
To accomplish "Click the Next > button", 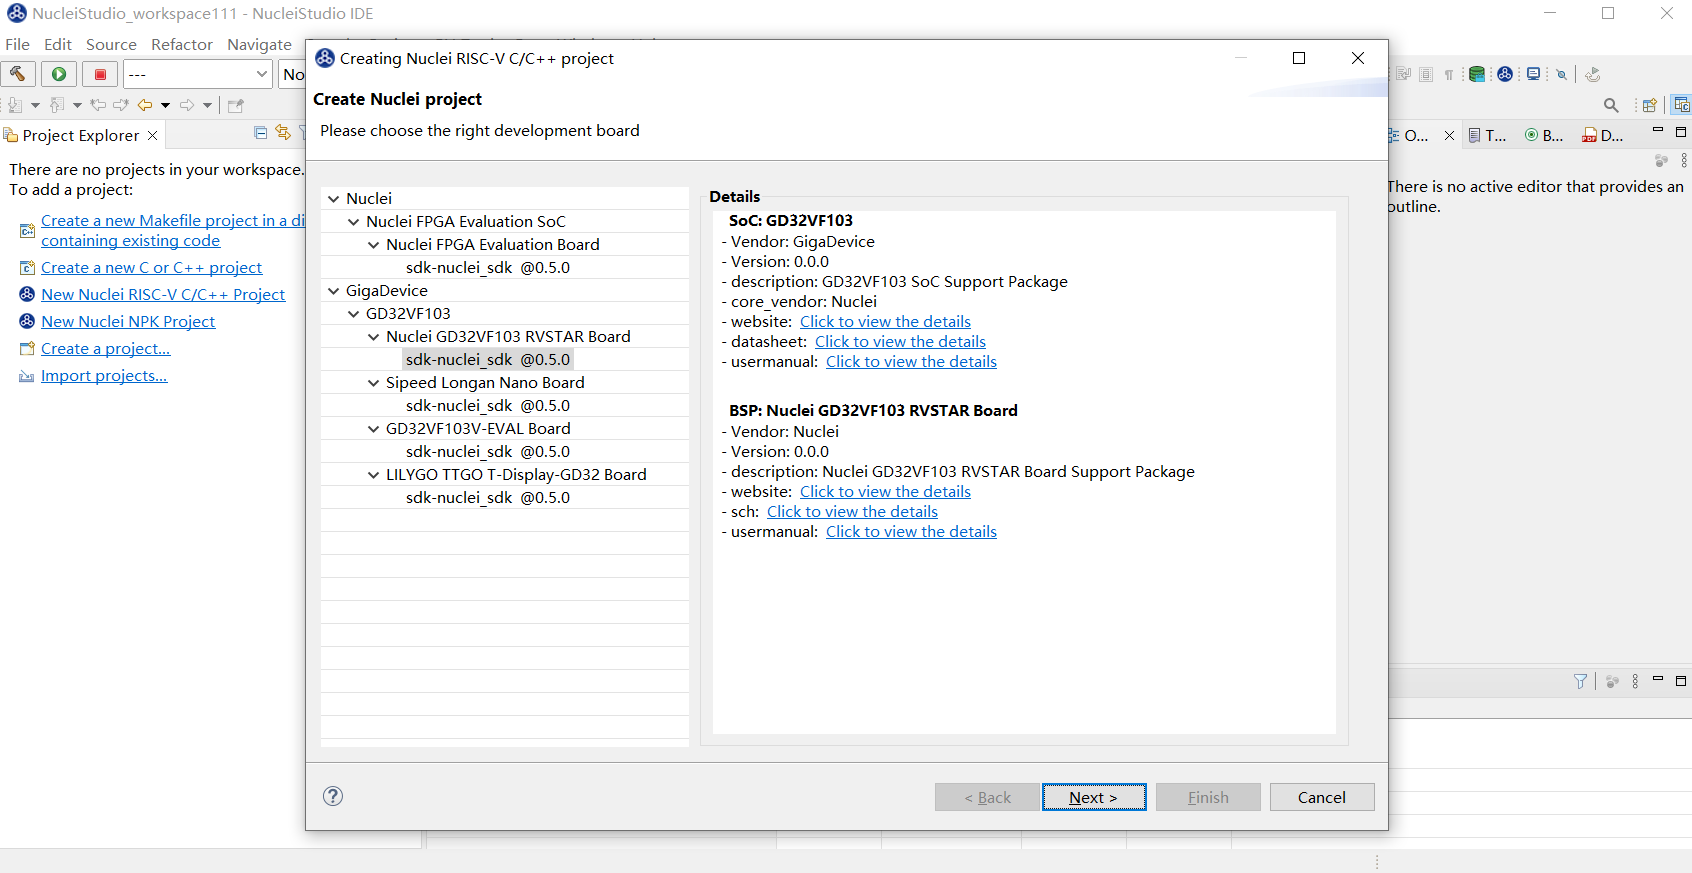I will pyautogui.click(x=1093, y=797).
